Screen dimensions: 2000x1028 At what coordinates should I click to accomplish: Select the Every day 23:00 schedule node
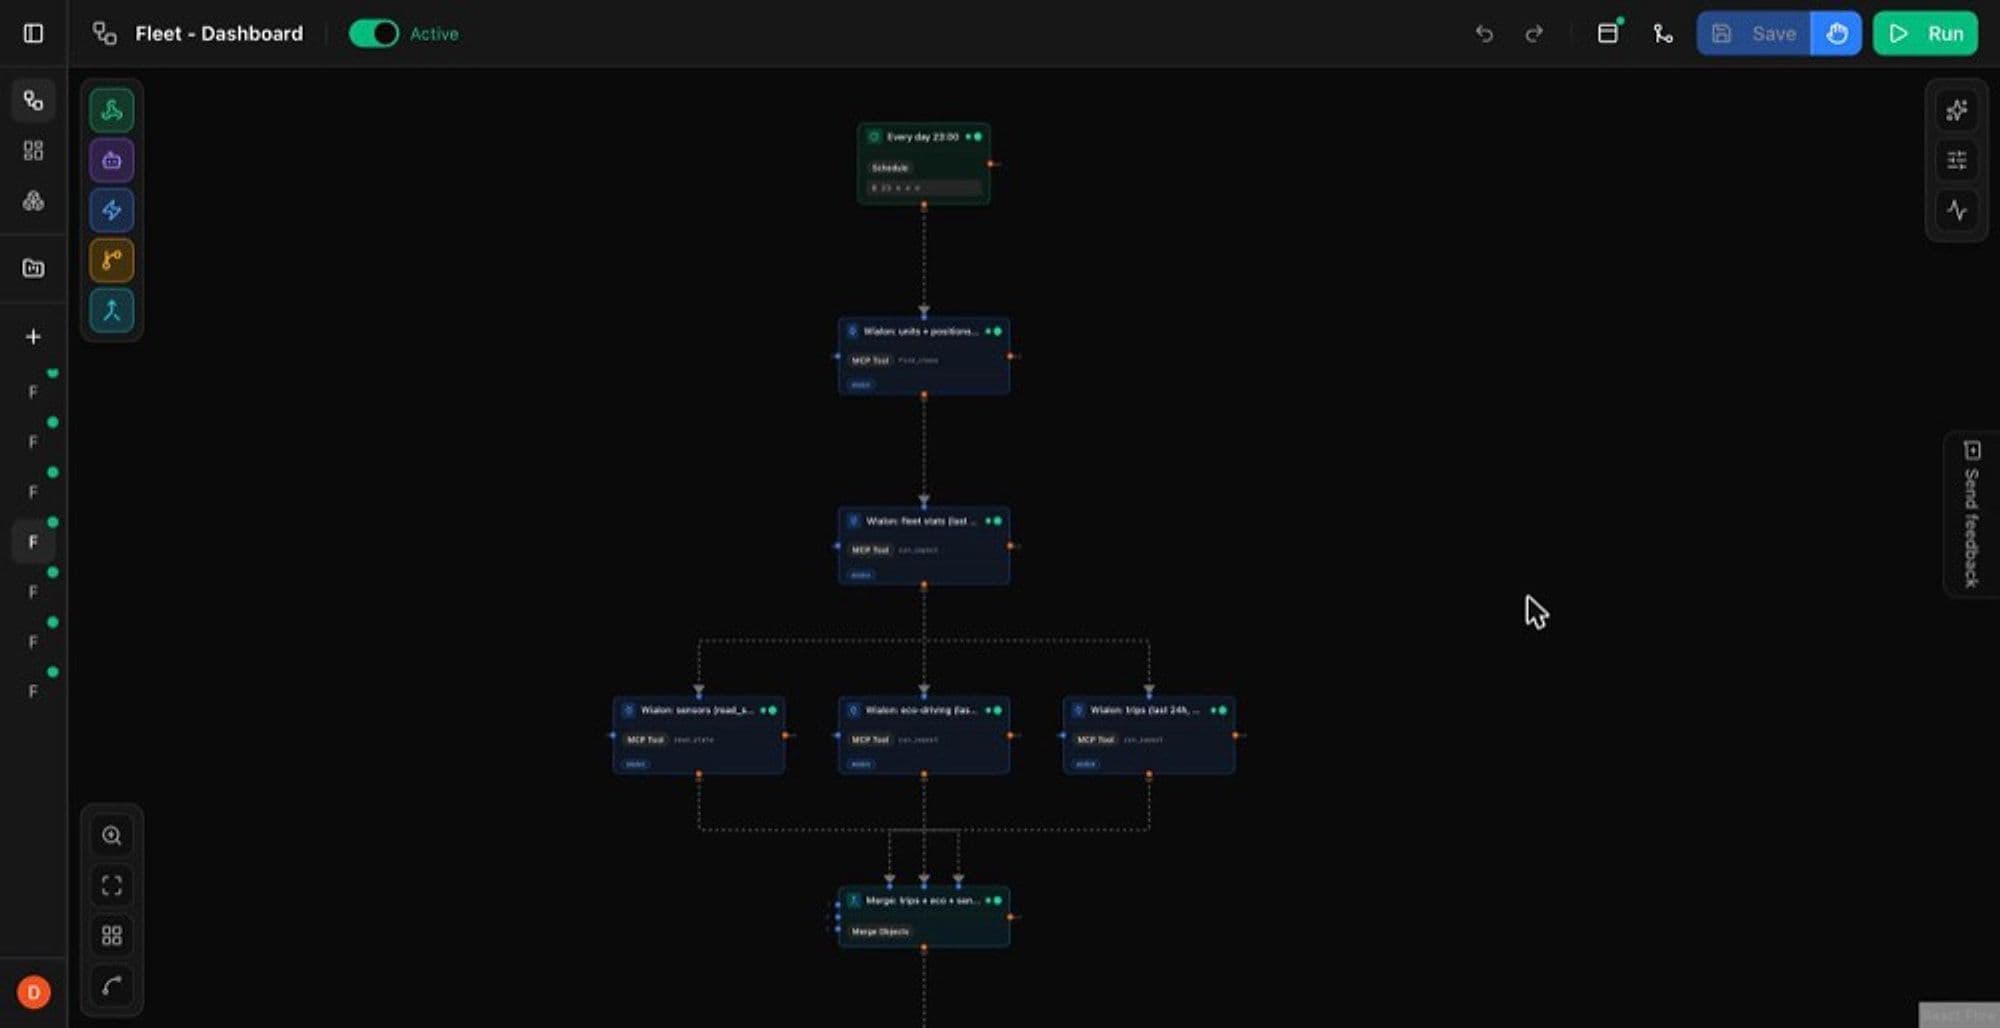point(923,163)
